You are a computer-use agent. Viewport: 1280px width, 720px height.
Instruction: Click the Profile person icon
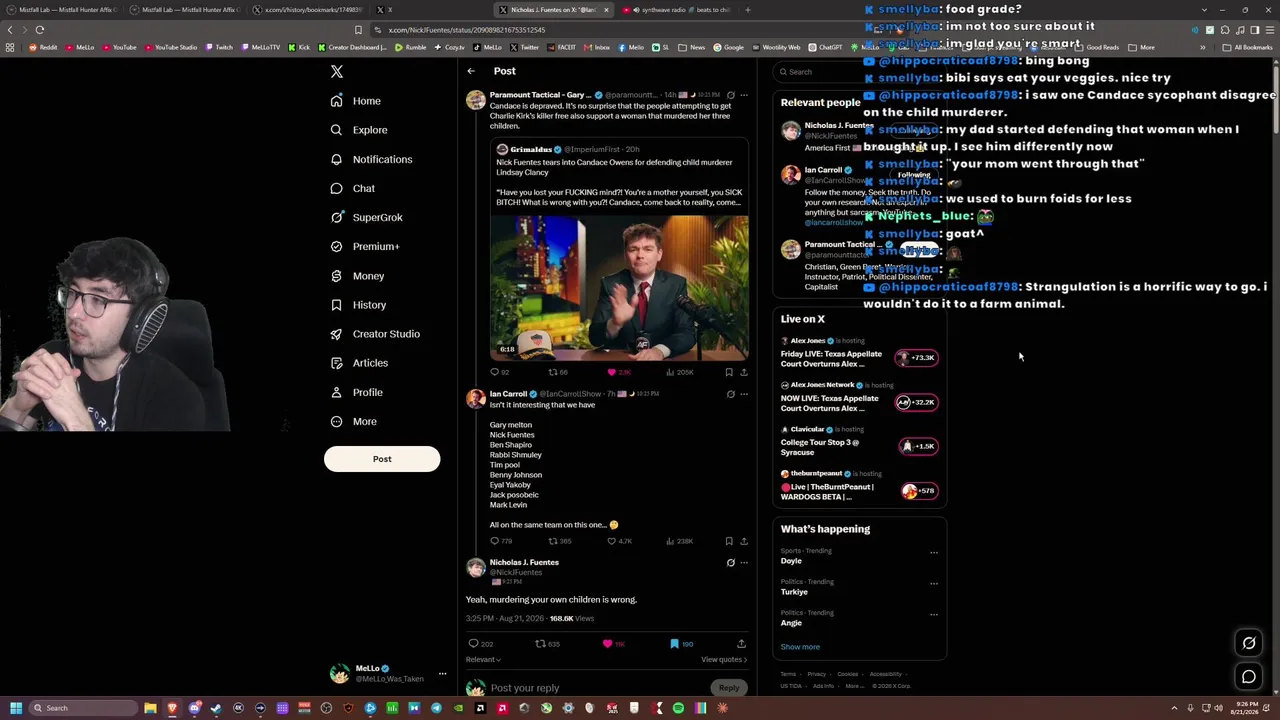tap(337, 392)
